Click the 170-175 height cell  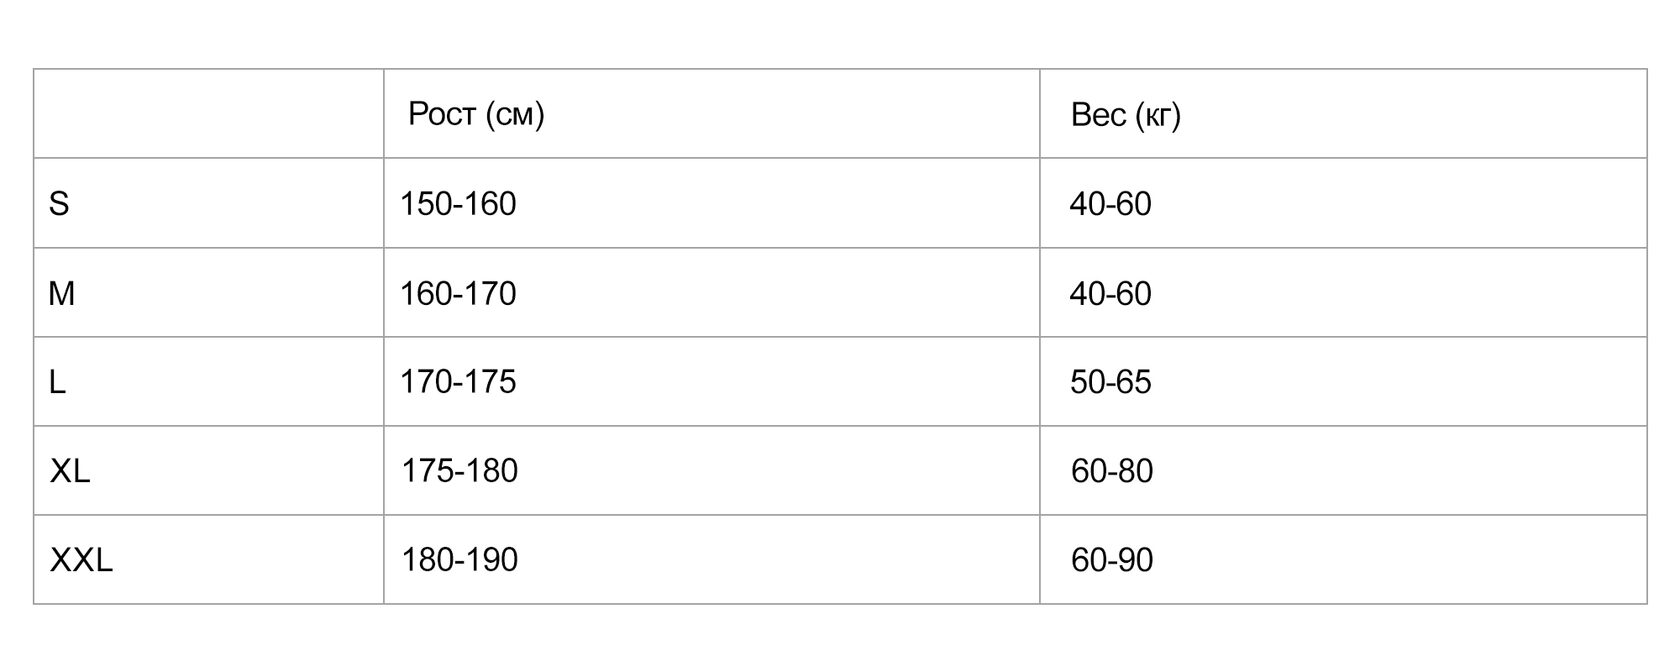pyautogui.click(x=458, y=382)
